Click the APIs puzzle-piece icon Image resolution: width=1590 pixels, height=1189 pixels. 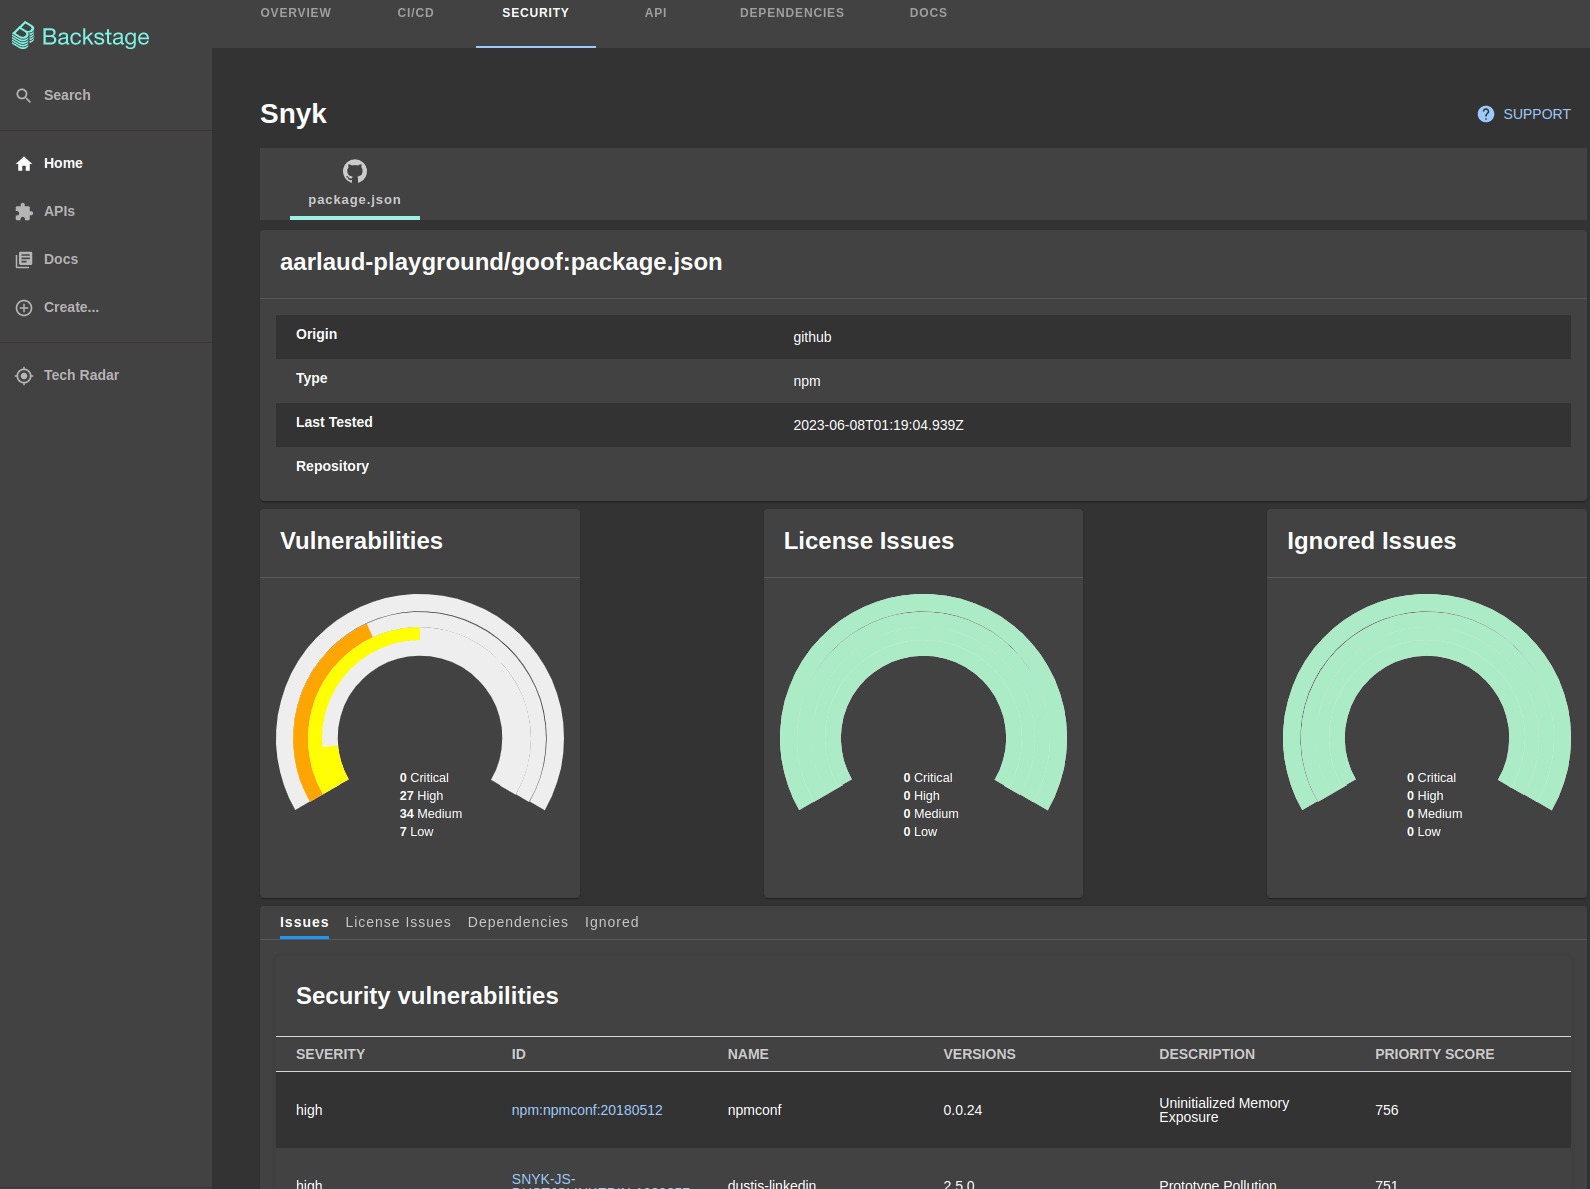tap(24, 211)
